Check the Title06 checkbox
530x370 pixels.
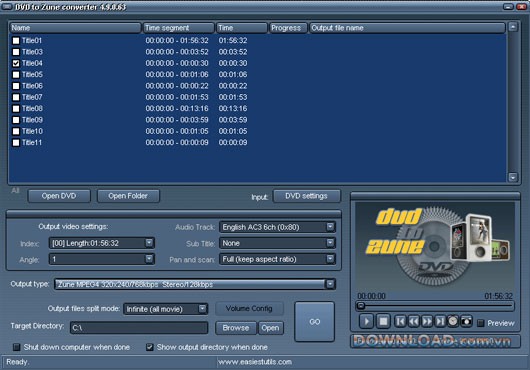point(16,86)
